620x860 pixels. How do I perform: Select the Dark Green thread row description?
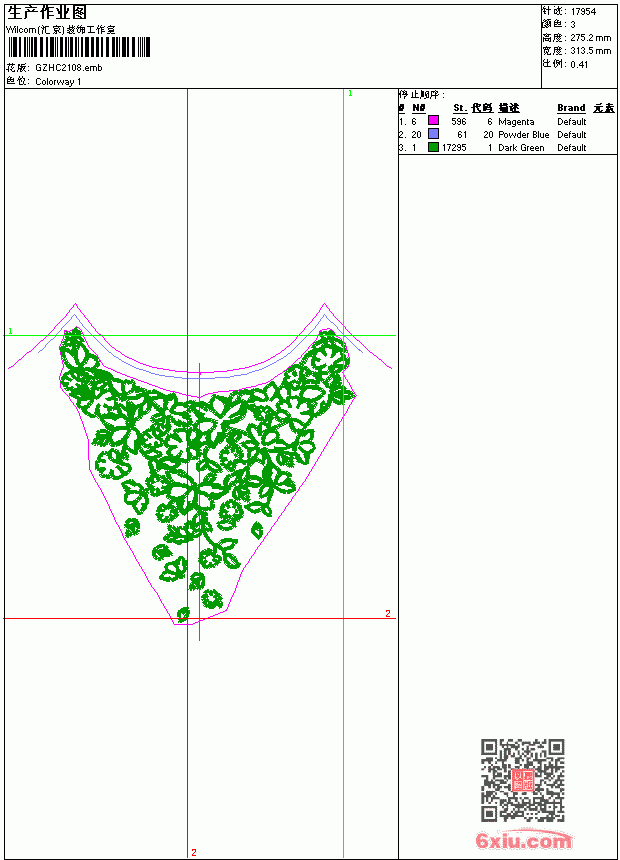(521, 148)
